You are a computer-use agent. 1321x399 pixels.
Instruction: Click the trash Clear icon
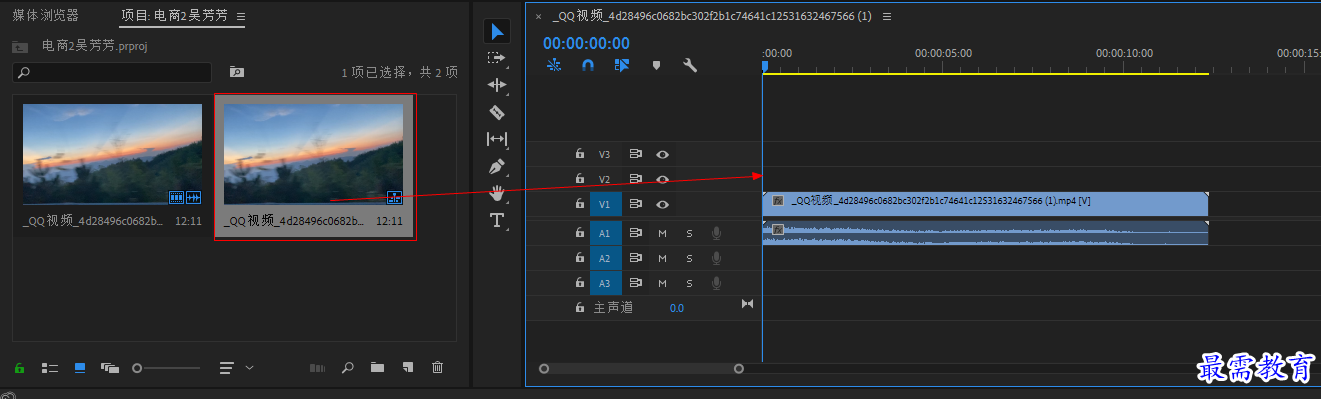pos(437,368)
